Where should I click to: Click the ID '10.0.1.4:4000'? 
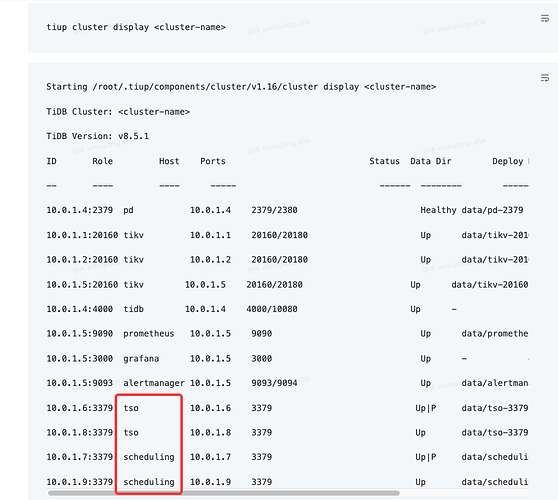tap(80, 309)
